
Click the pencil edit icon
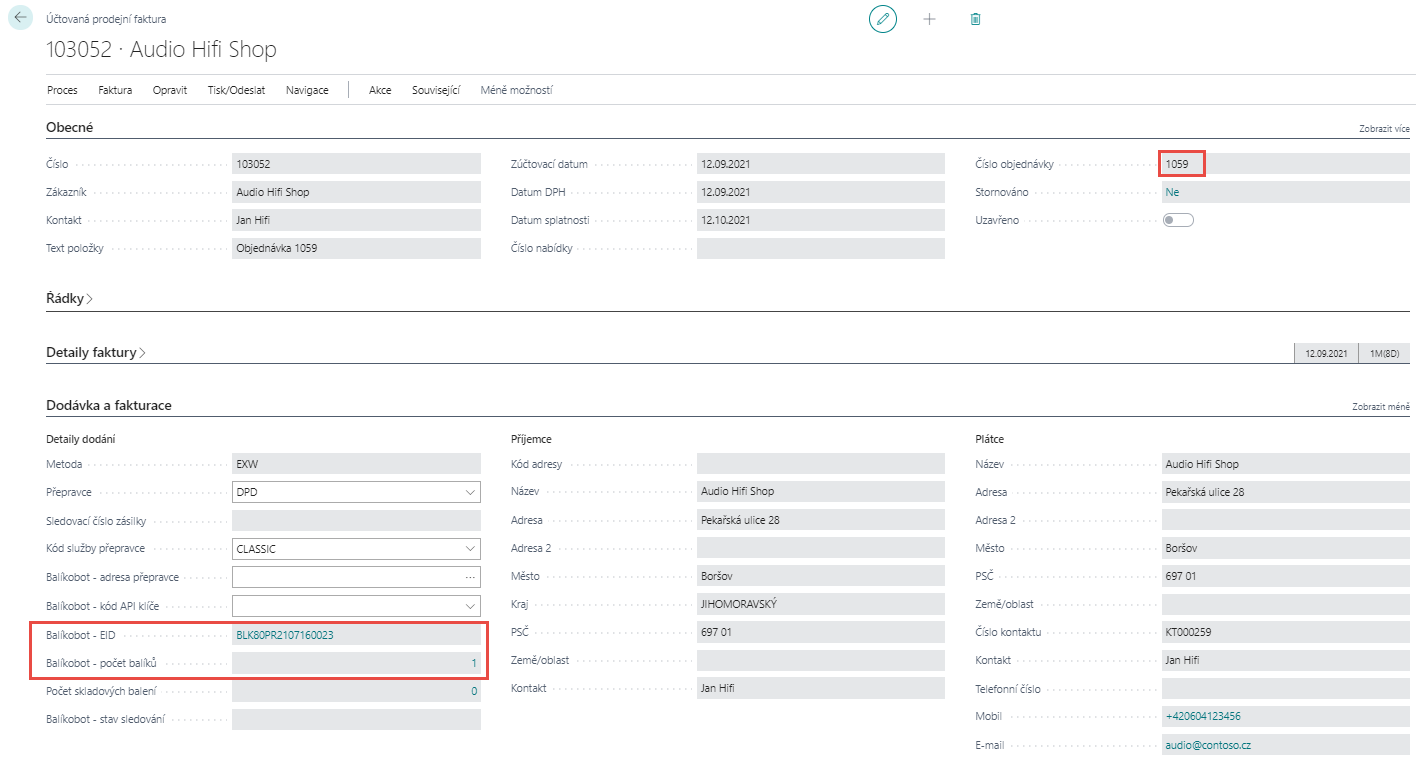coord(882,19)
